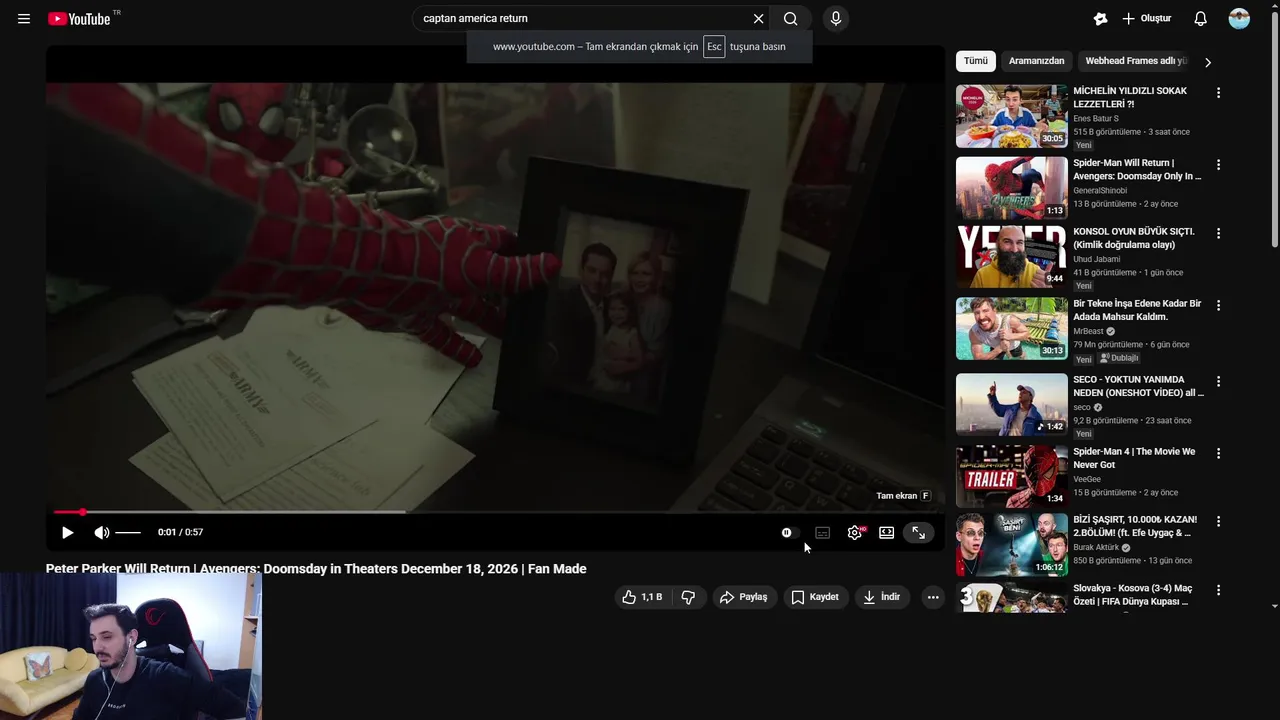Open GeneralShinobi channel link
This screenshot has height=720, width=1280.
[1100, 190]
